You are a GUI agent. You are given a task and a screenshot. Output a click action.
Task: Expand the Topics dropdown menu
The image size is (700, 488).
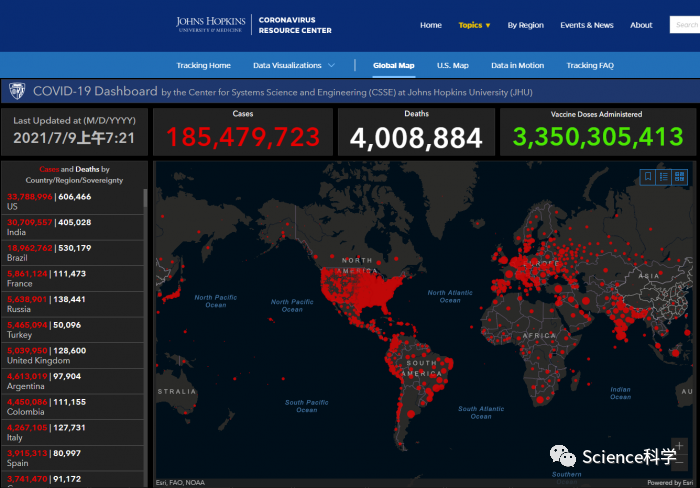click(474, 25)
